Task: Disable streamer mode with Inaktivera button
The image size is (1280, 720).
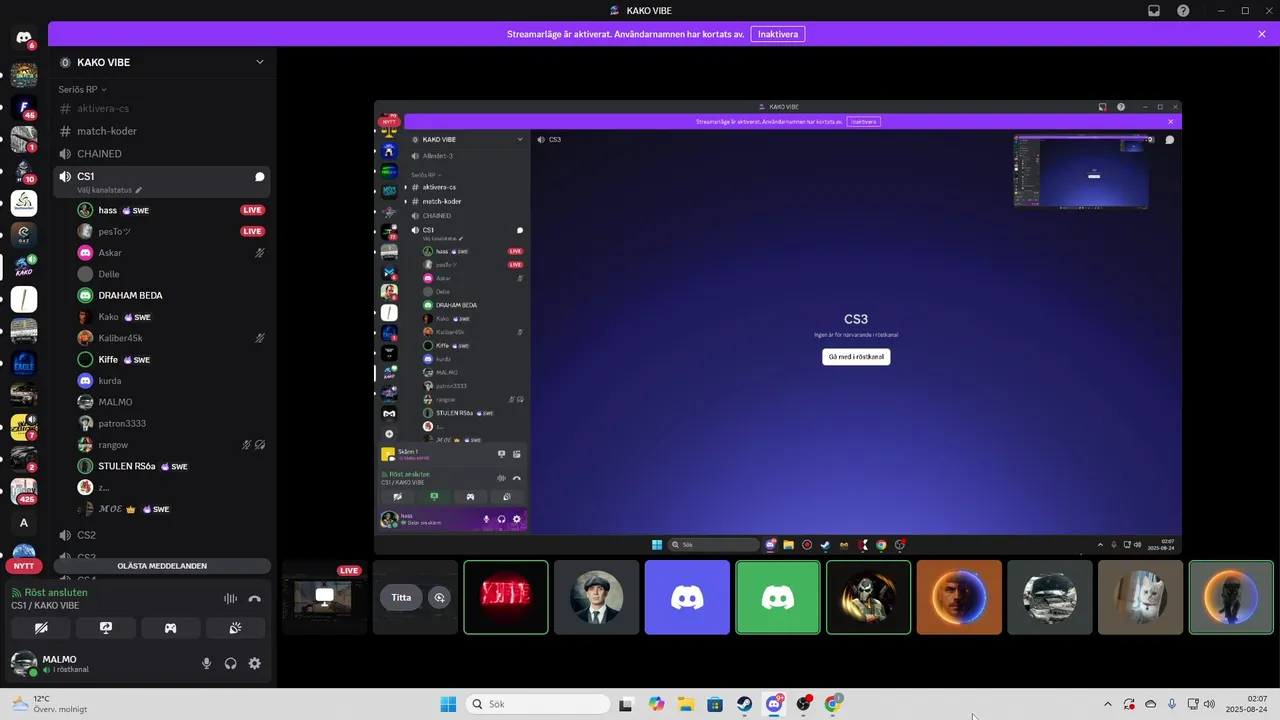Action: click(x=778, y=34)
